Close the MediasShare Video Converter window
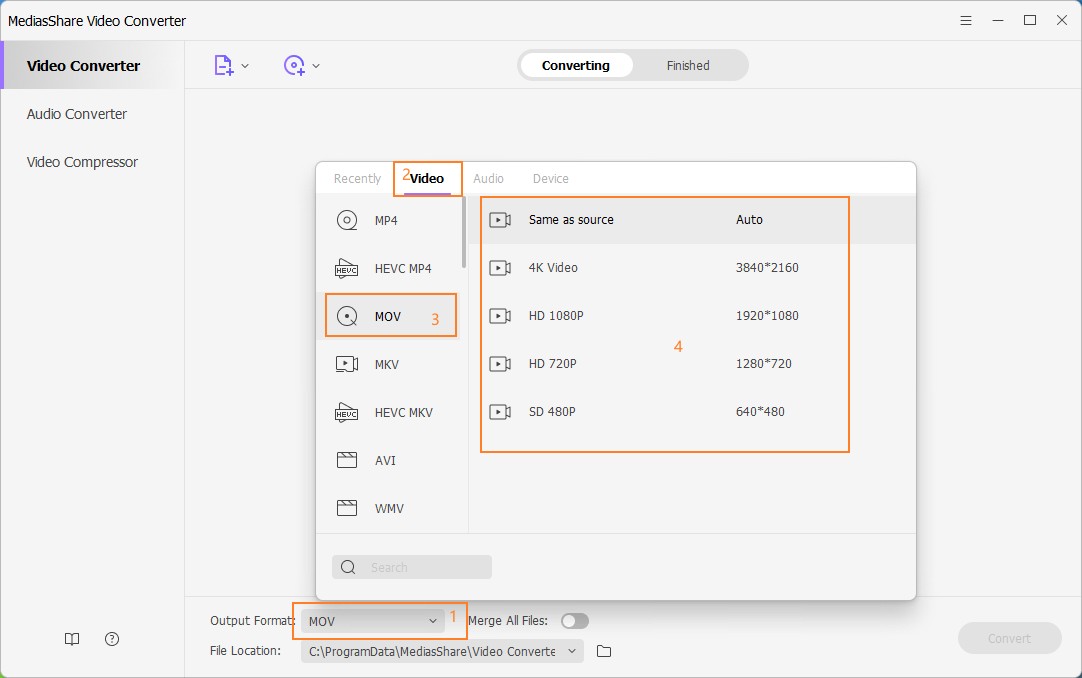The image size is (1082, 678). pos(1062,20)
